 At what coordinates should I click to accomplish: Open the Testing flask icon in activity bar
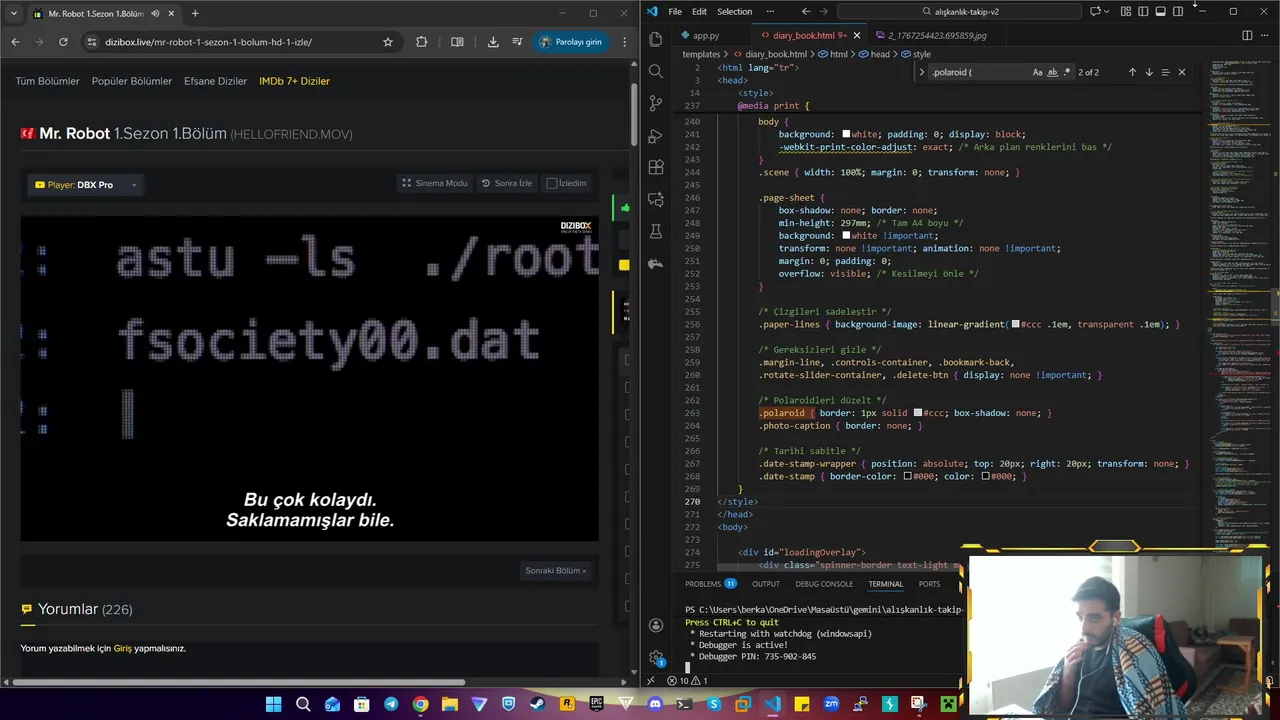pyautogui.click(x=656, y=231)
